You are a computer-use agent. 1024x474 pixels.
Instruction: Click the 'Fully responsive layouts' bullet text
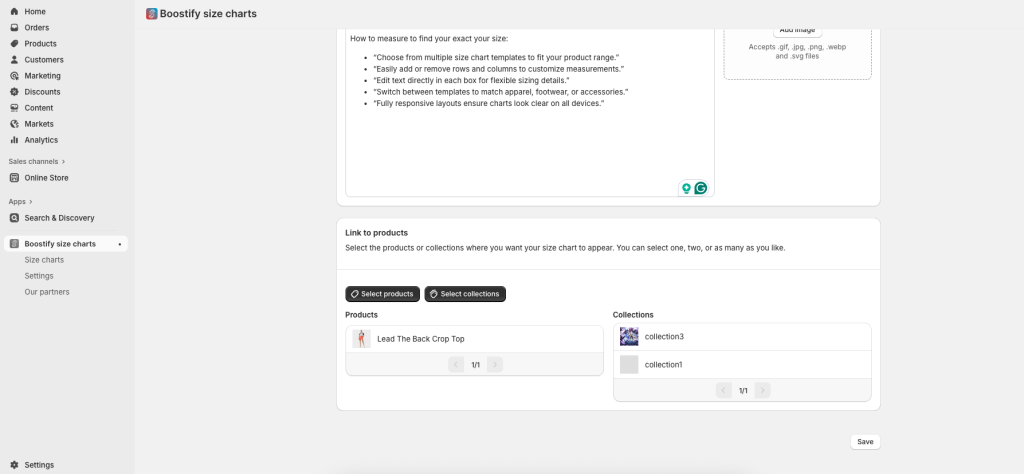(488, 103)
